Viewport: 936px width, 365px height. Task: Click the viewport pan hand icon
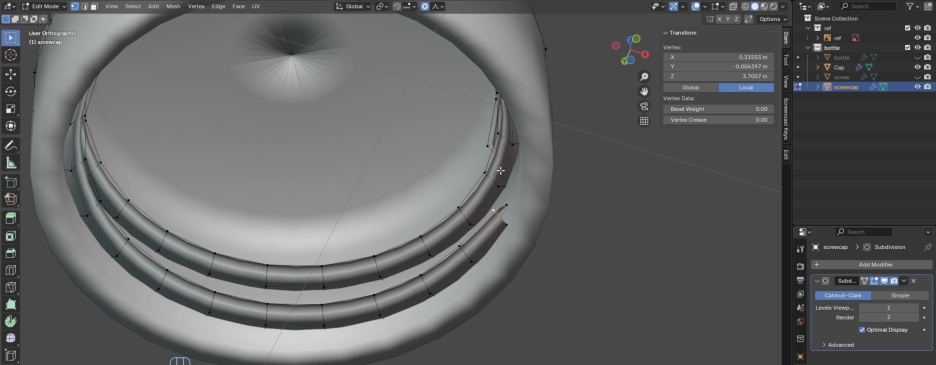[x=644, y=91]
